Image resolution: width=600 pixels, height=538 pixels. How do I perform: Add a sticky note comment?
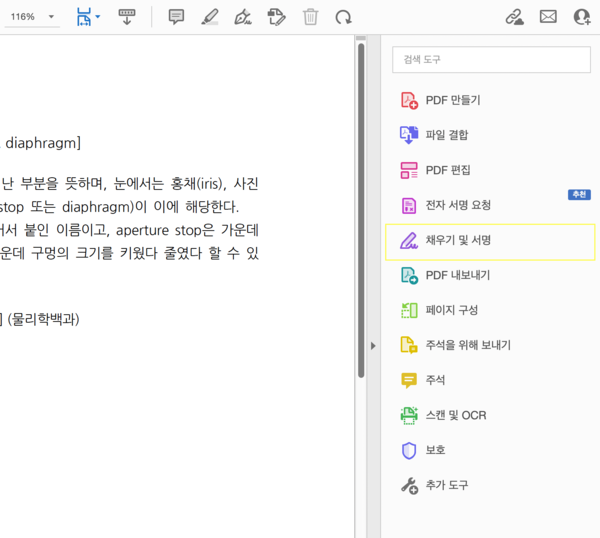tap(176, 17)
